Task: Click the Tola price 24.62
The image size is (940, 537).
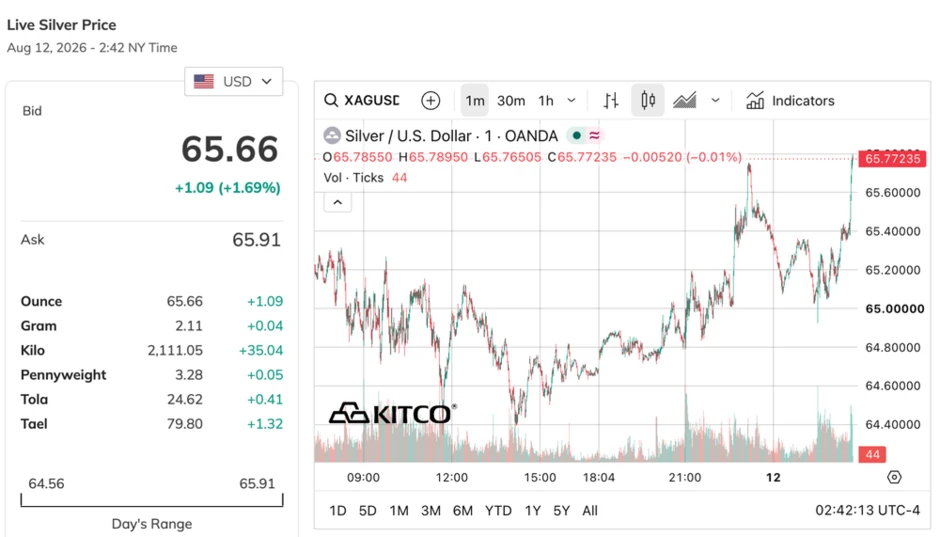Action: click(185, 400)
